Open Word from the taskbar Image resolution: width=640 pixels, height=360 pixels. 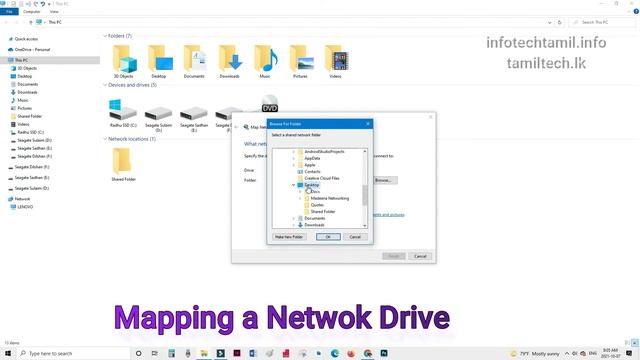253,353
